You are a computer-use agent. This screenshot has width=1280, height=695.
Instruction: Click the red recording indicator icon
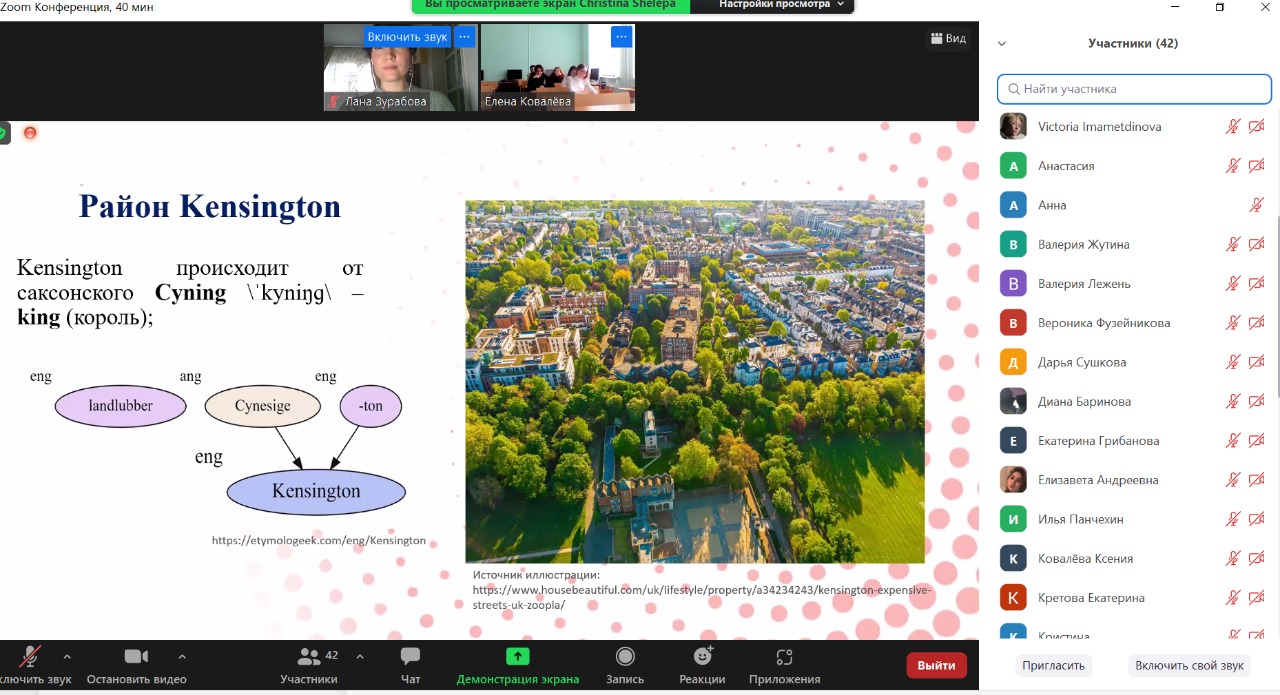coord(30,133)
